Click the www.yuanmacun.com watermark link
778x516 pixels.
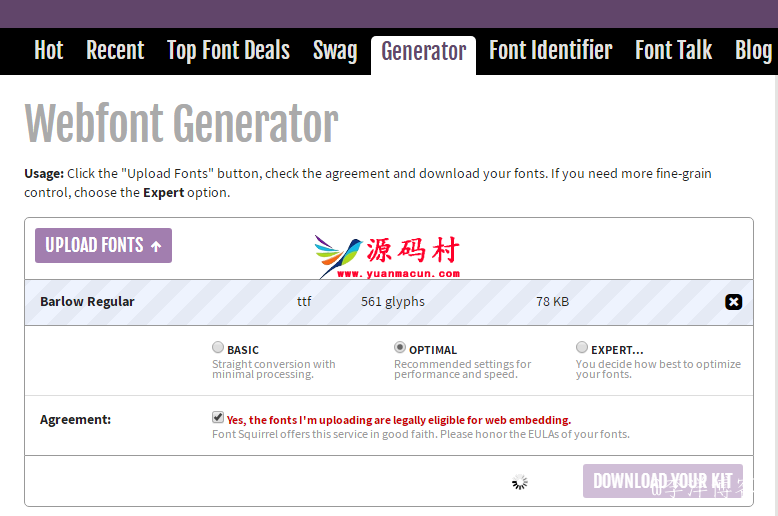click(398, 273)
